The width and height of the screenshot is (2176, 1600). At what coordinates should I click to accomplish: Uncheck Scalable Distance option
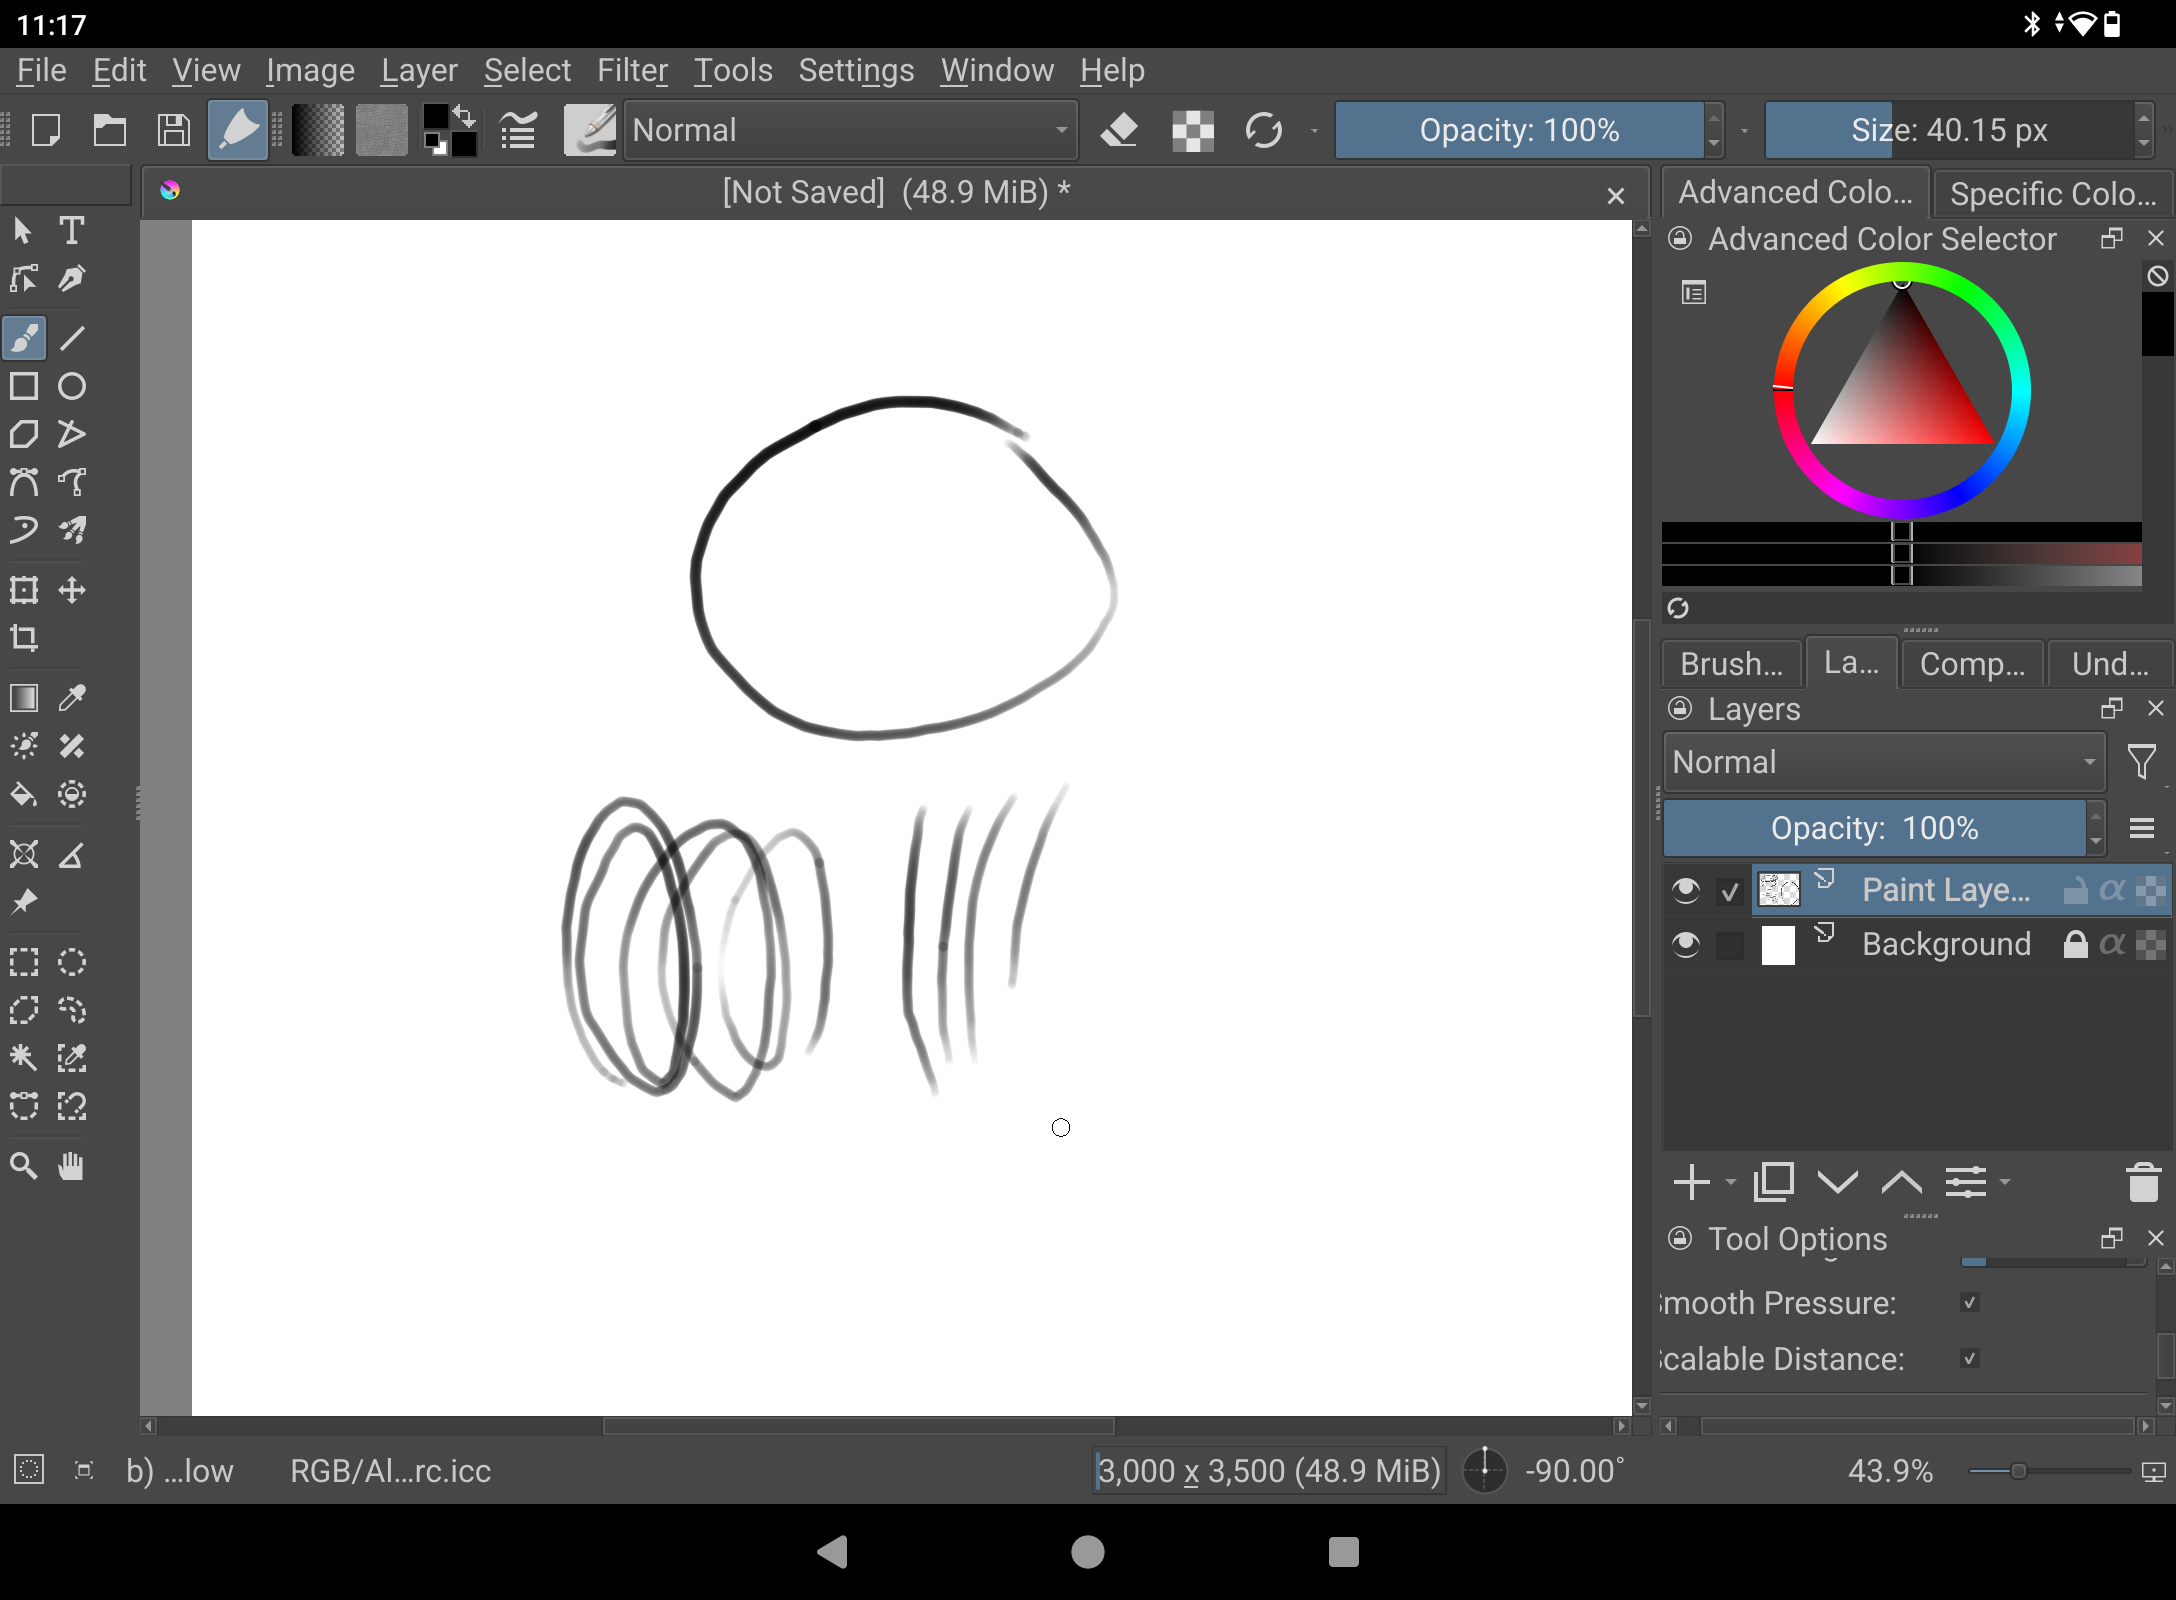point(1970,1359)
